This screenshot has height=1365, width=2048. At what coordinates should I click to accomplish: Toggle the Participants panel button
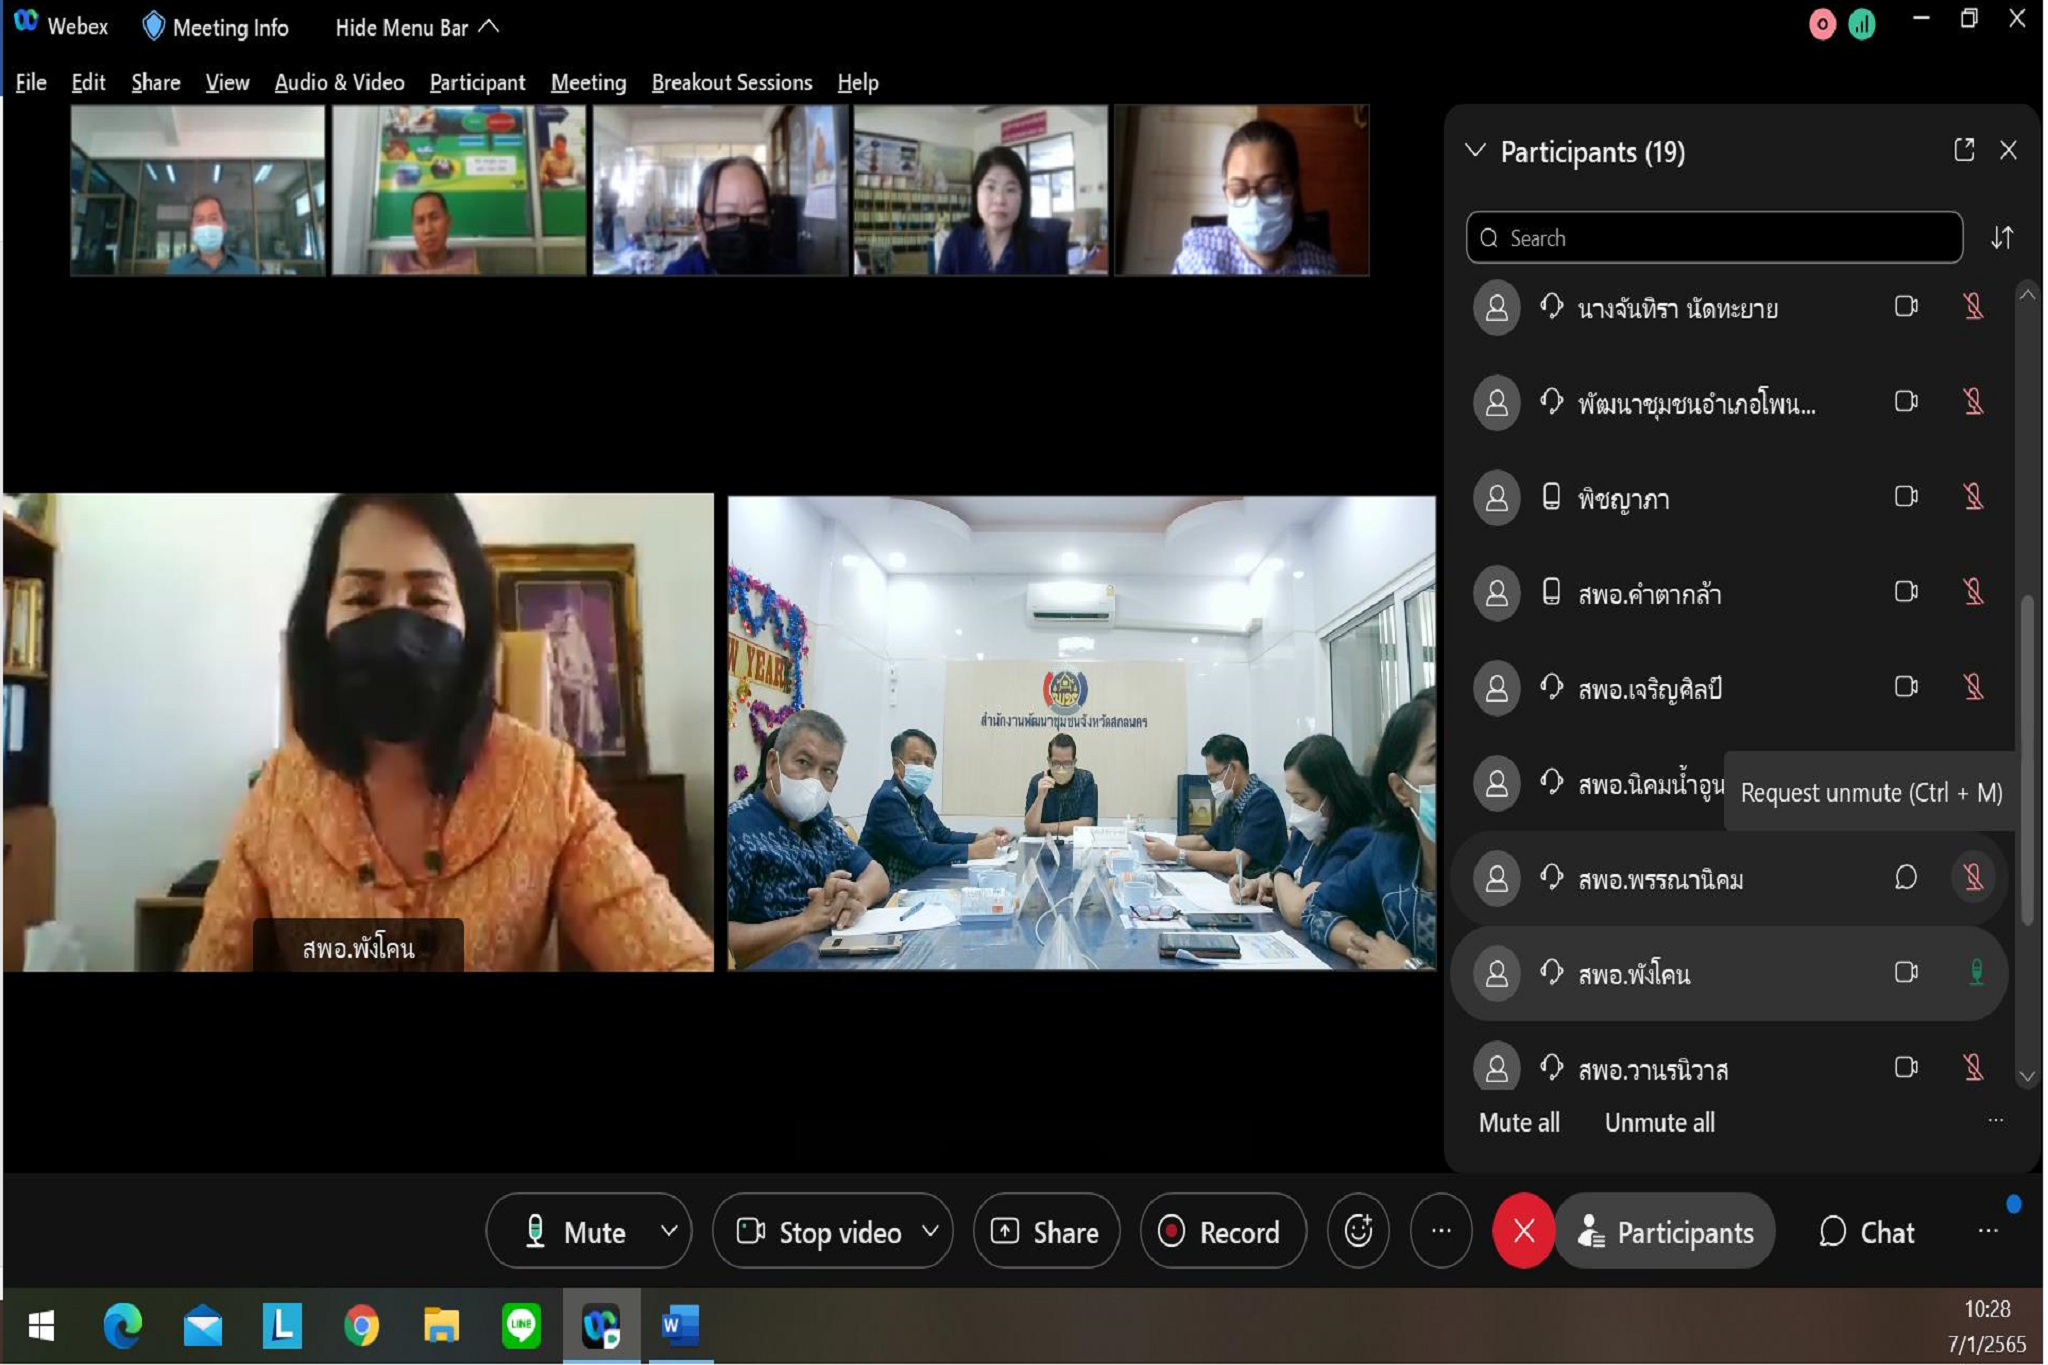1665,1231
